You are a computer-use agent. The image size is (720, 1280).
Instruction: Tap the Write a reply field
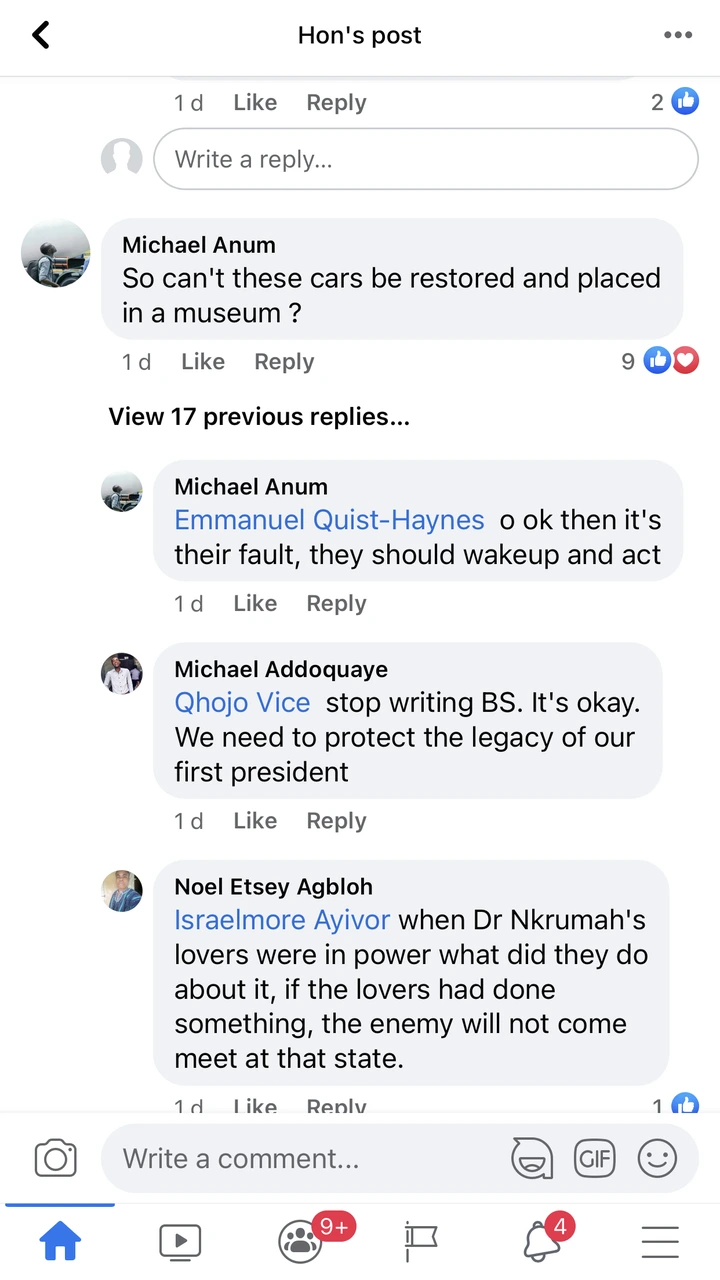coord(425,159)
